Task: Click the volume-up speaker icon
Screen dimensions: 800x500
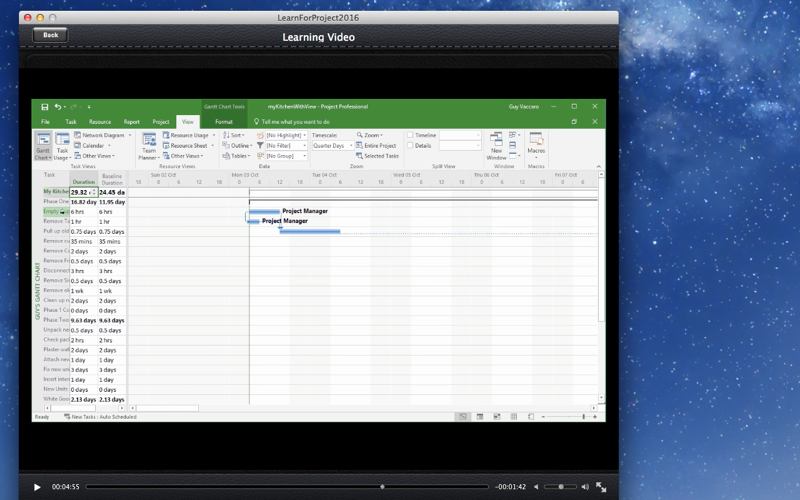Action: tap(585, 487)
